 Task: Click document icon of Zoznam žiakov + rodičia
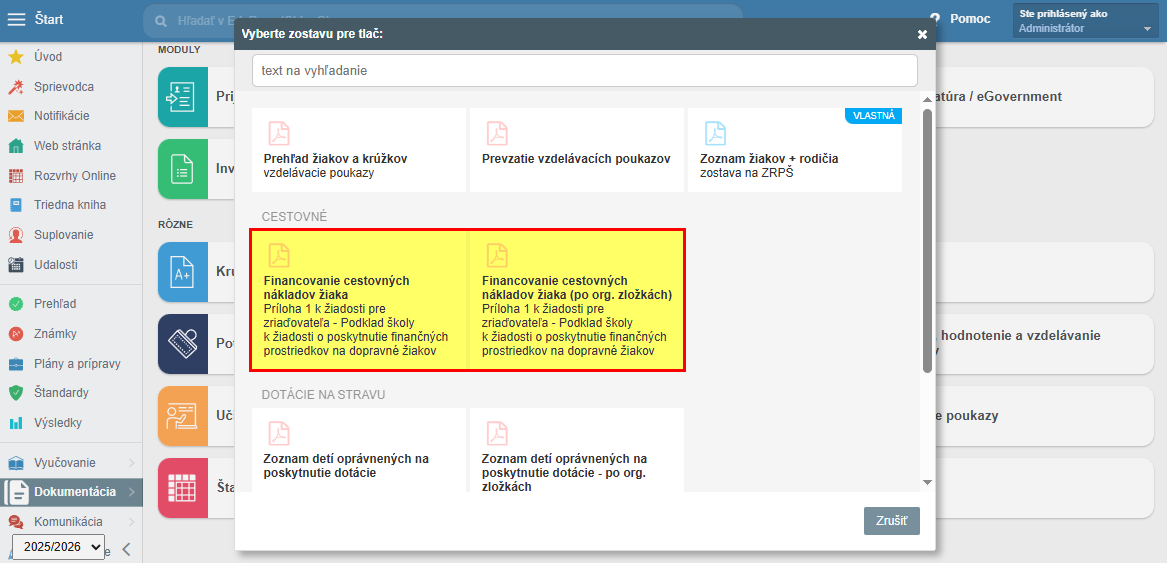click(x=715, y=133)
